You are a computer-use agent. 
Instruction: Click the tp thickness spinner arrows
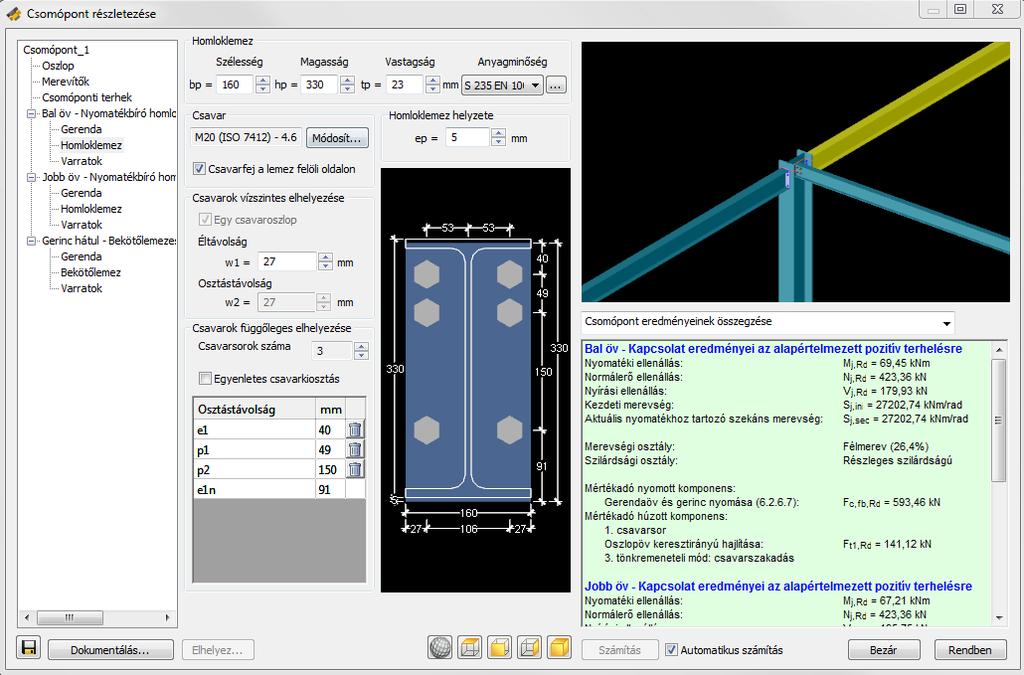[x=432, y=84]
